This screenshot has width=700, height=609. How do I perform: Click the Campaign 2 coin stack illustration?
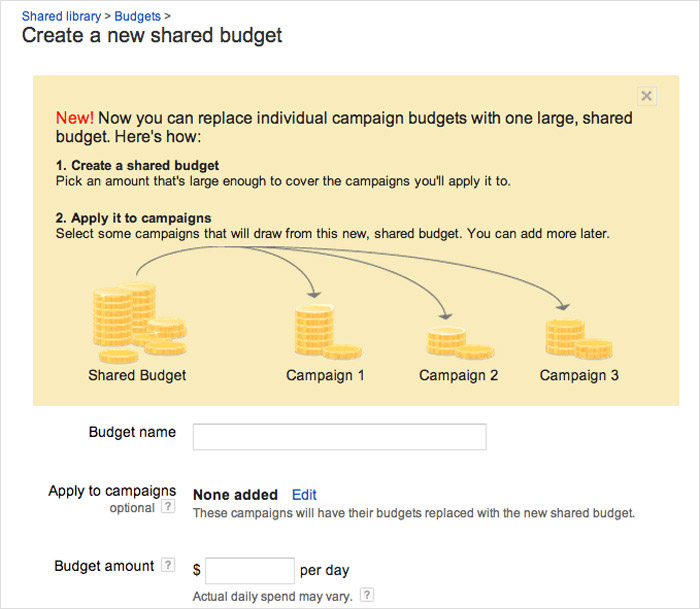click(460, 343)
